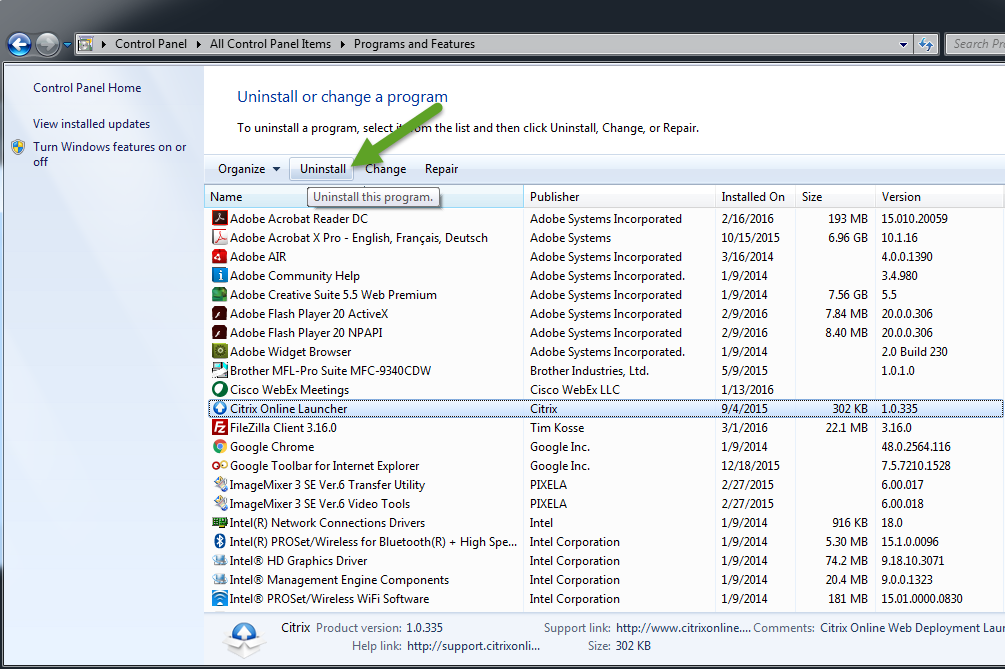This screenshot has height=669, width=1005.
Task: Click the back navigation arrow
Action: pyautogui.click(x=19, y=44)
